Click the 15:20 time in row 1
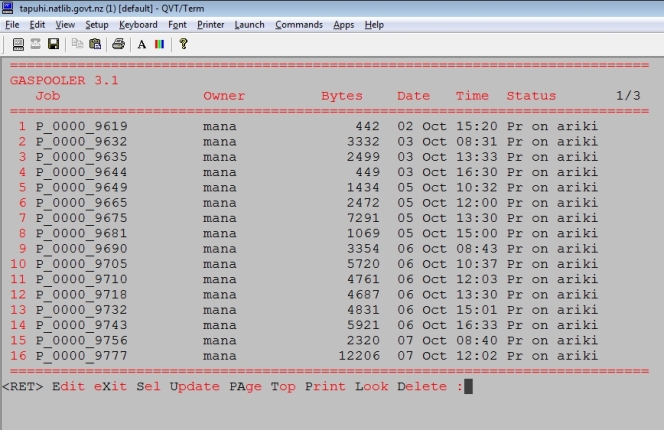This screenshot has width=664, height=430. 476,126
